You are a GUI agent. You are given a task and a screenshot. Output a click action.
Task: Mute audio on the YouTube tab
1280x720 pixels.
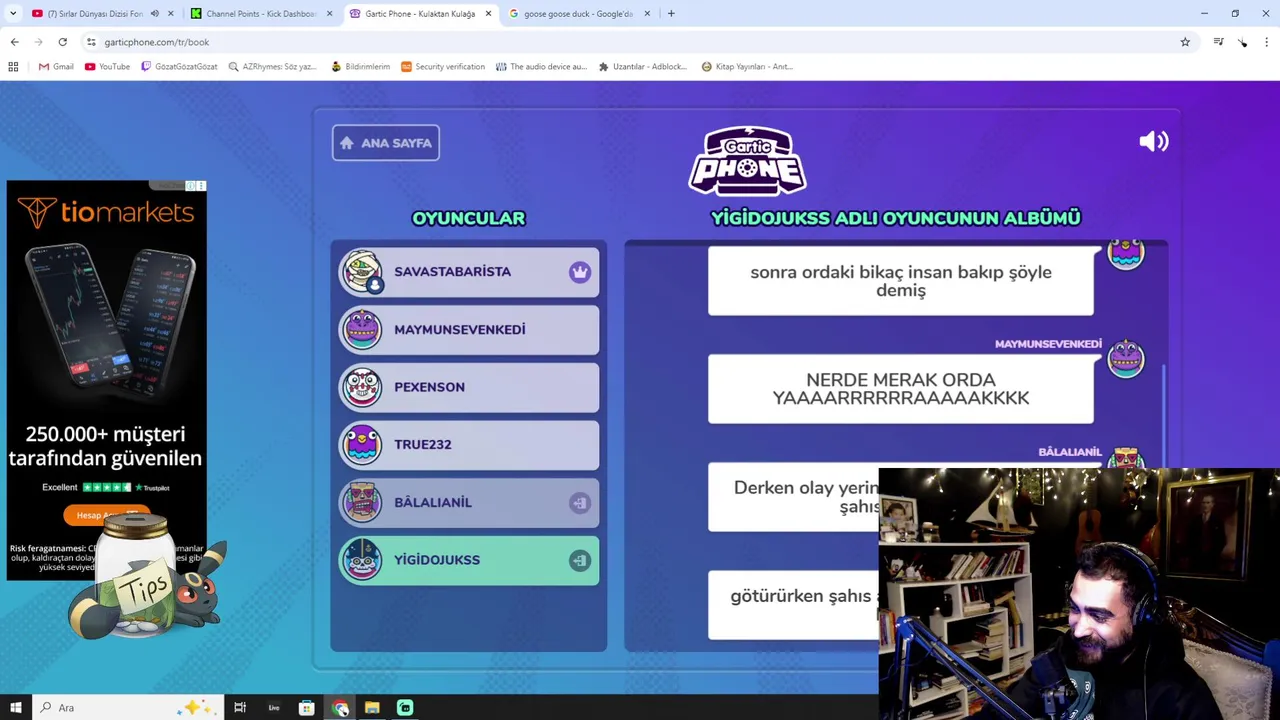155,14
